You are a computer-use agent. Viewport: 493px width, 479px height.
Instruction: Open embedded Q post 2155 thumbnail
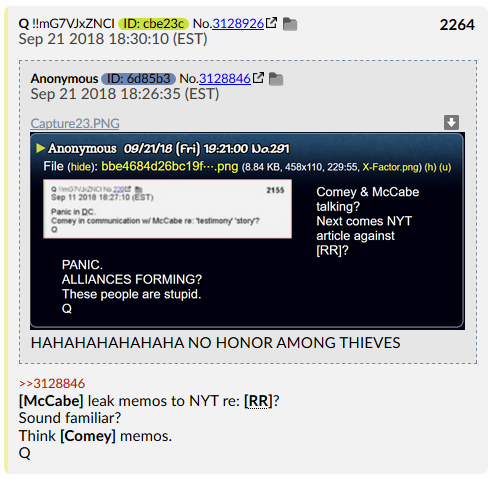(x=167, y=209)
